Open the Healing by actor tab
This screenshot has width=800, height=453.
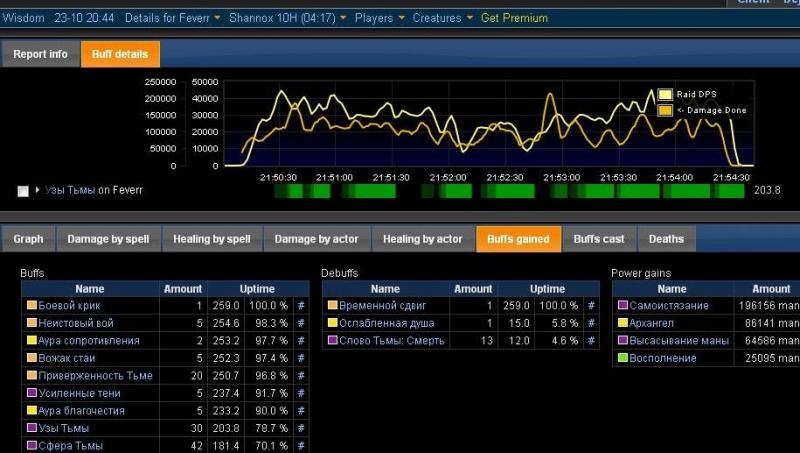[422, 239]
